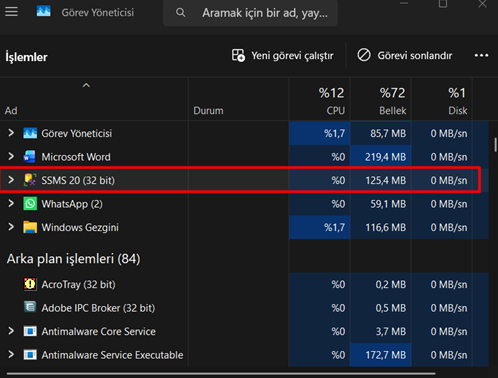
Task: Expand Antimalware Service Executable entry
Action: pyautogui.click(x=11, y=354)
